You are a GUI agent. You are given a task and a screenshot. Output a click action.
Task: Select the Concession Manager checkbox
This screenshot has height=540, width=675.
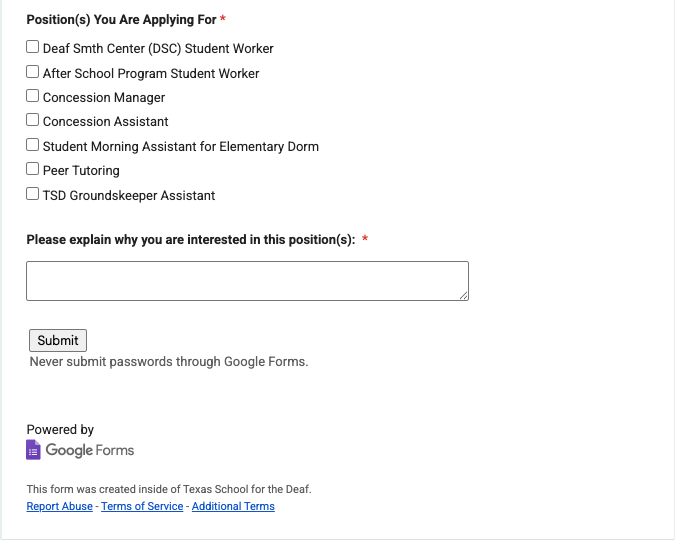point(32,96)
